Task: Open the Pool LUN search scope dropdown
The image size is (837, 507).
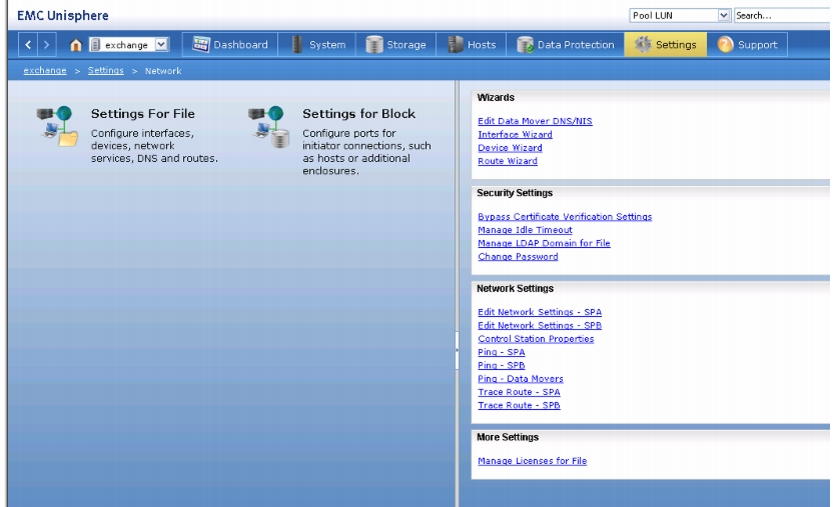Action: 680,15
